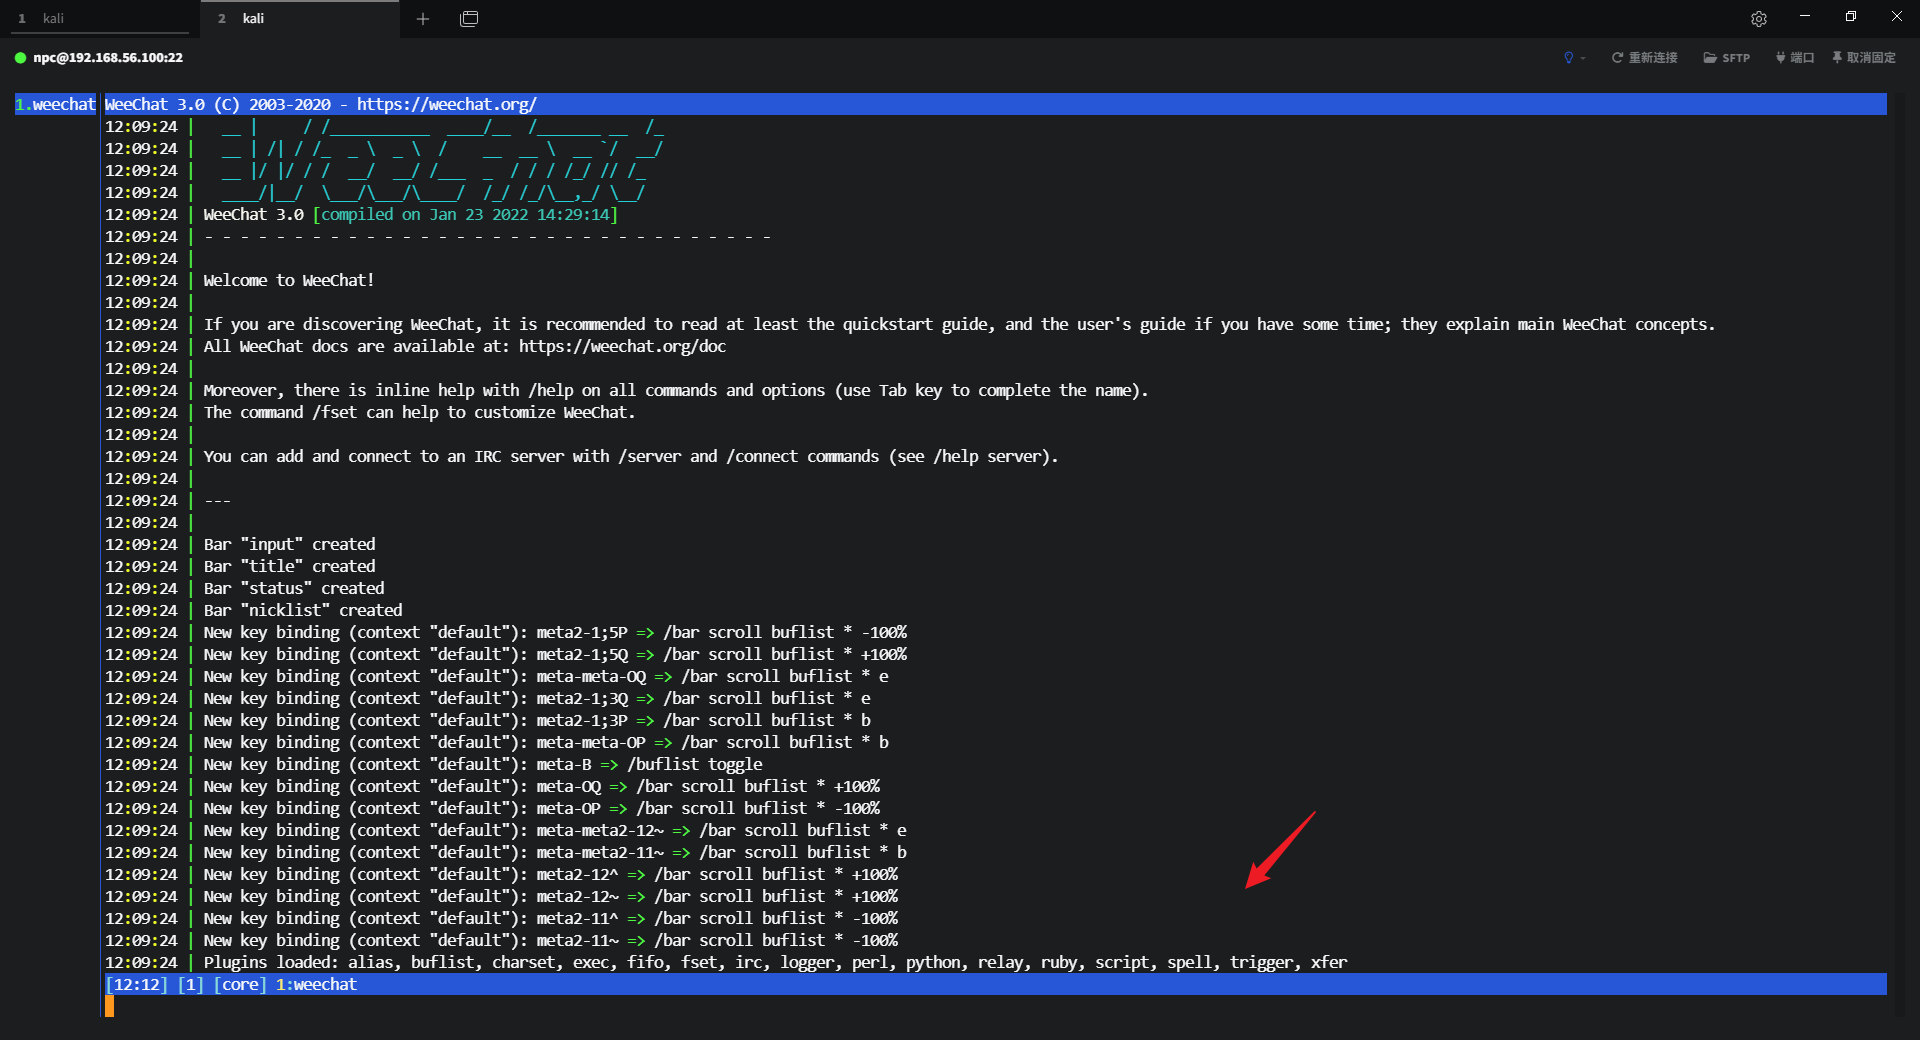This screenshot has height=1040, width=1920.
Task: Open the settings gear
Action: [x=1759, y=19]
